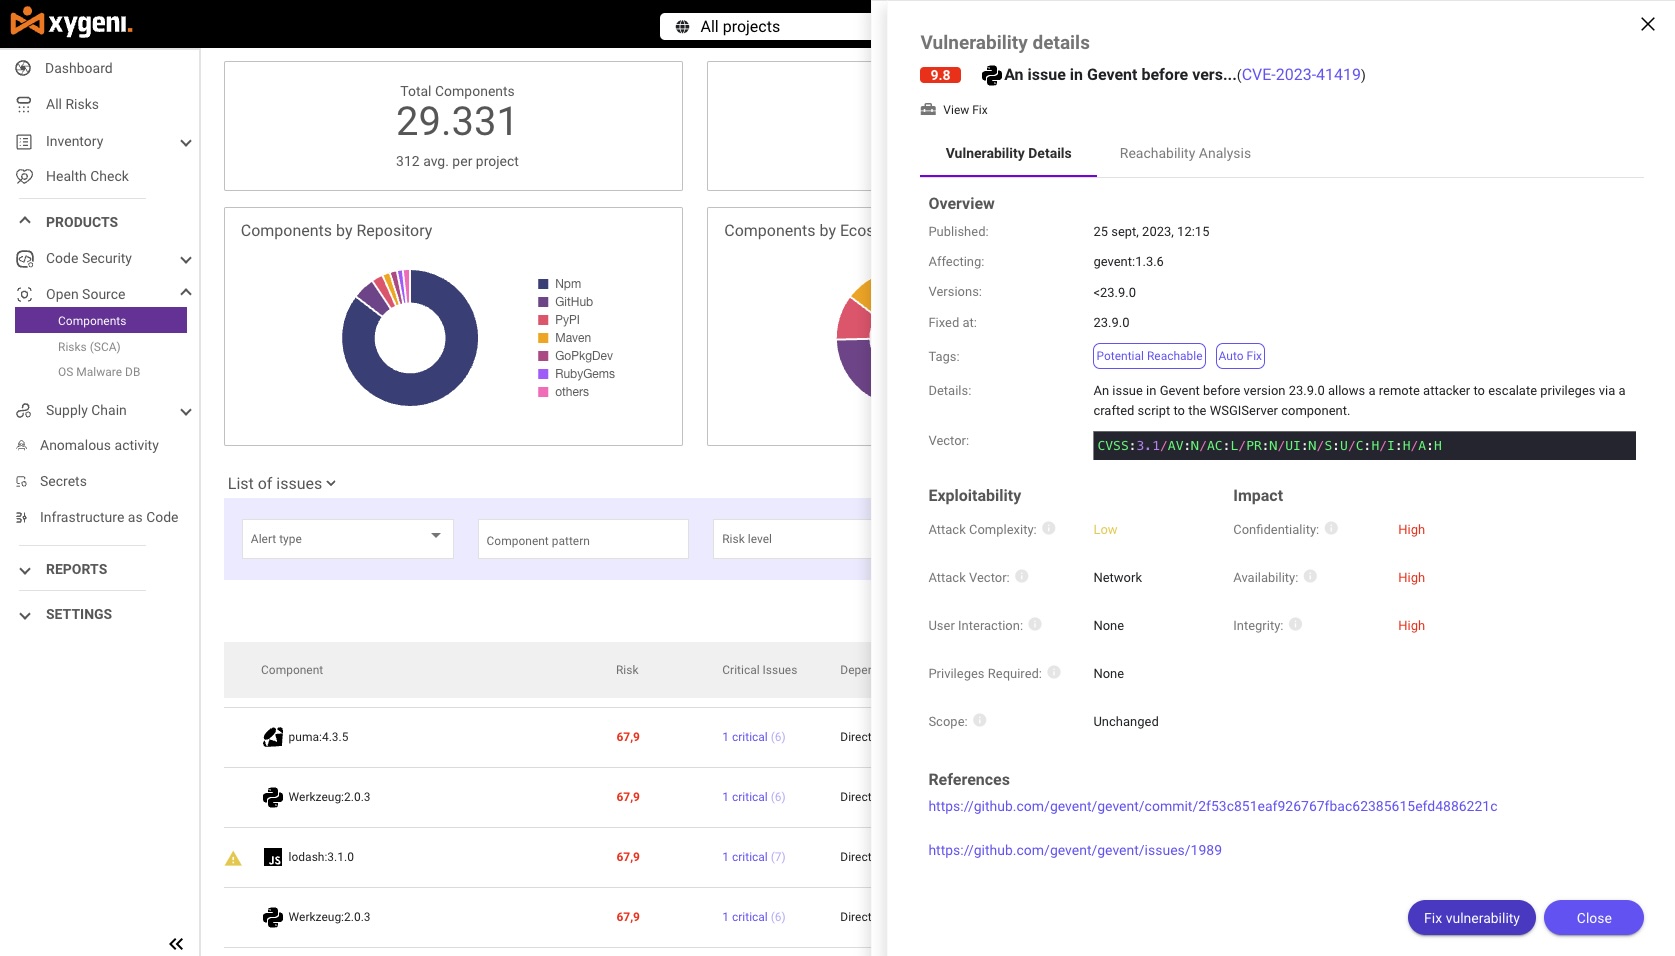Open OS Malware DB submenu item
1675x956 pixels.
[99, 372]
